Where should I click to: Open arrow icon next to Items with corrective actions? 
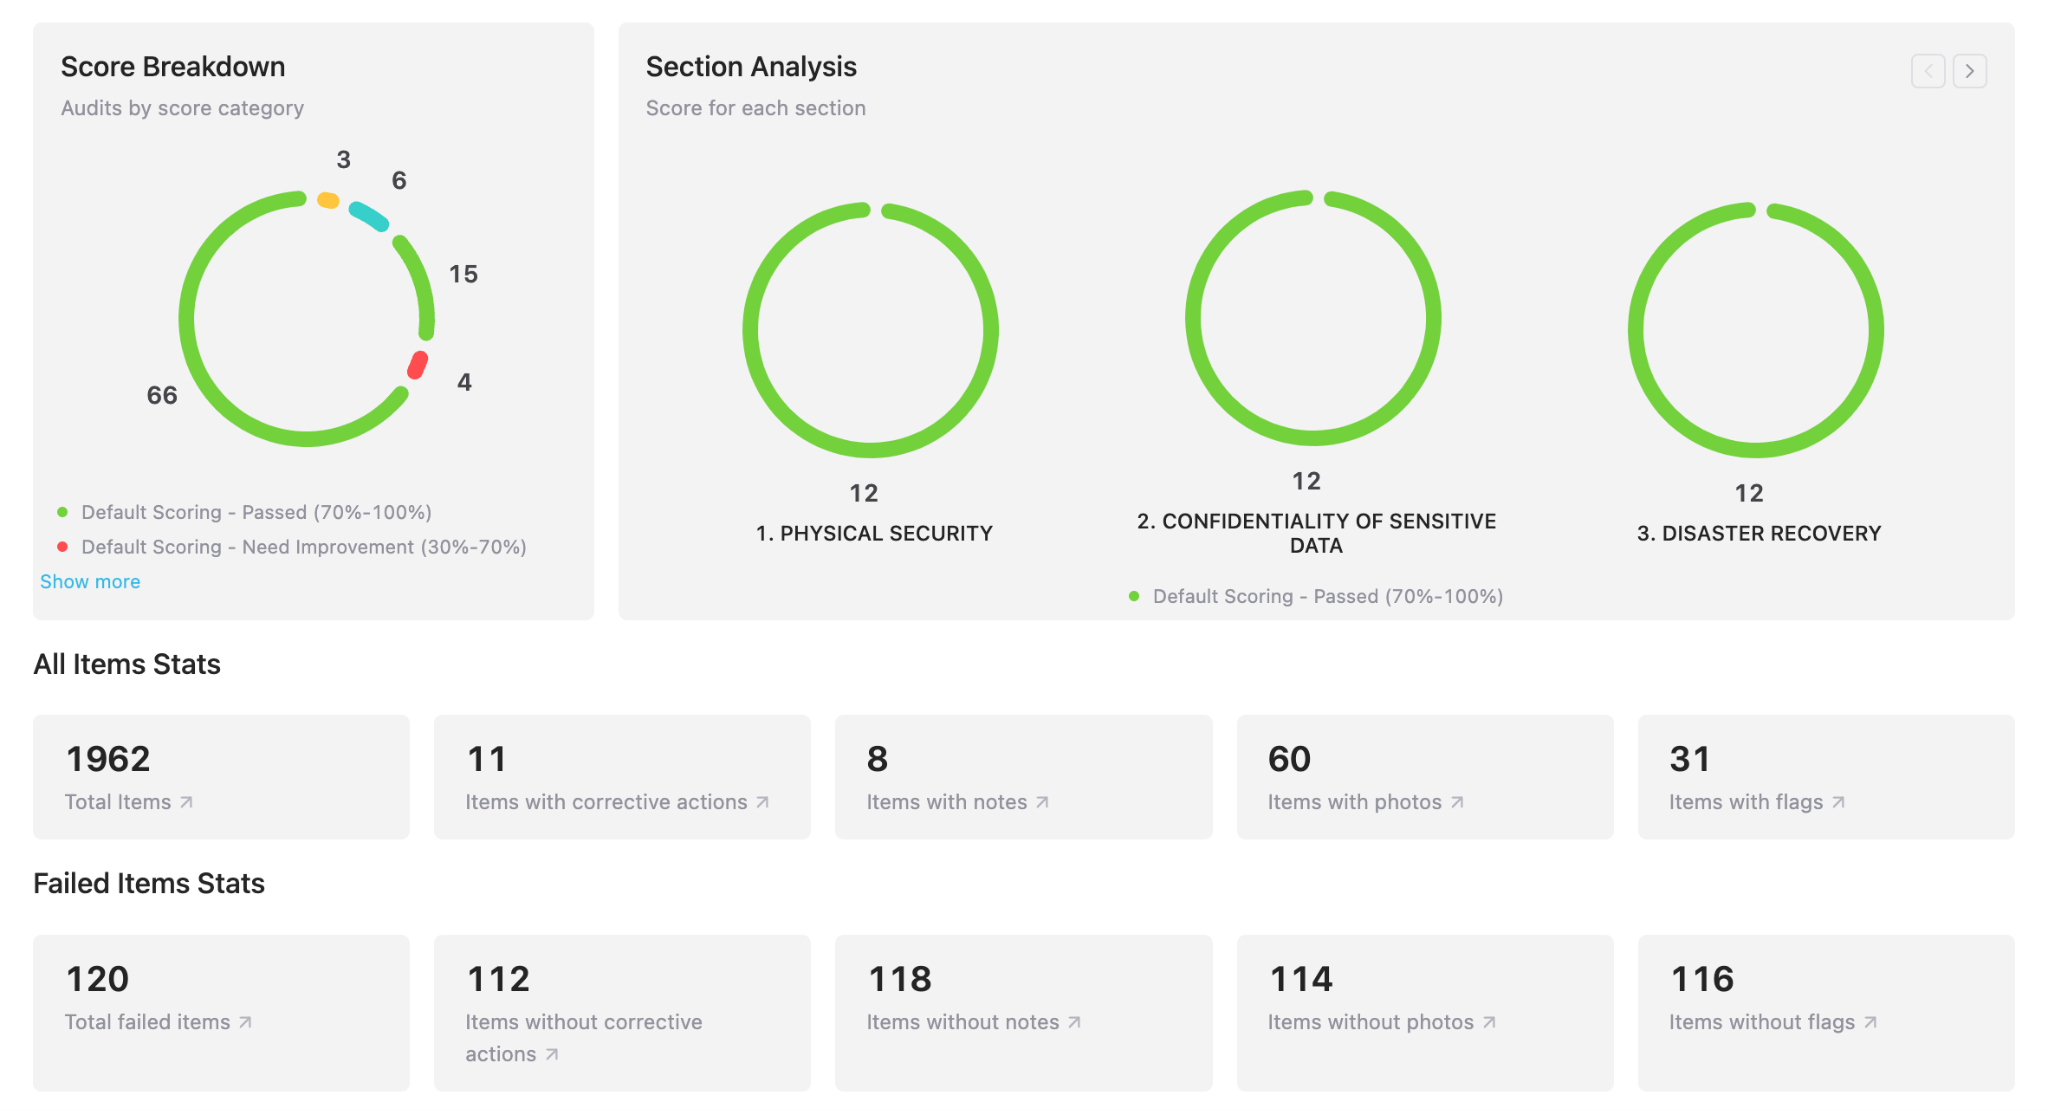click(762, 802)
